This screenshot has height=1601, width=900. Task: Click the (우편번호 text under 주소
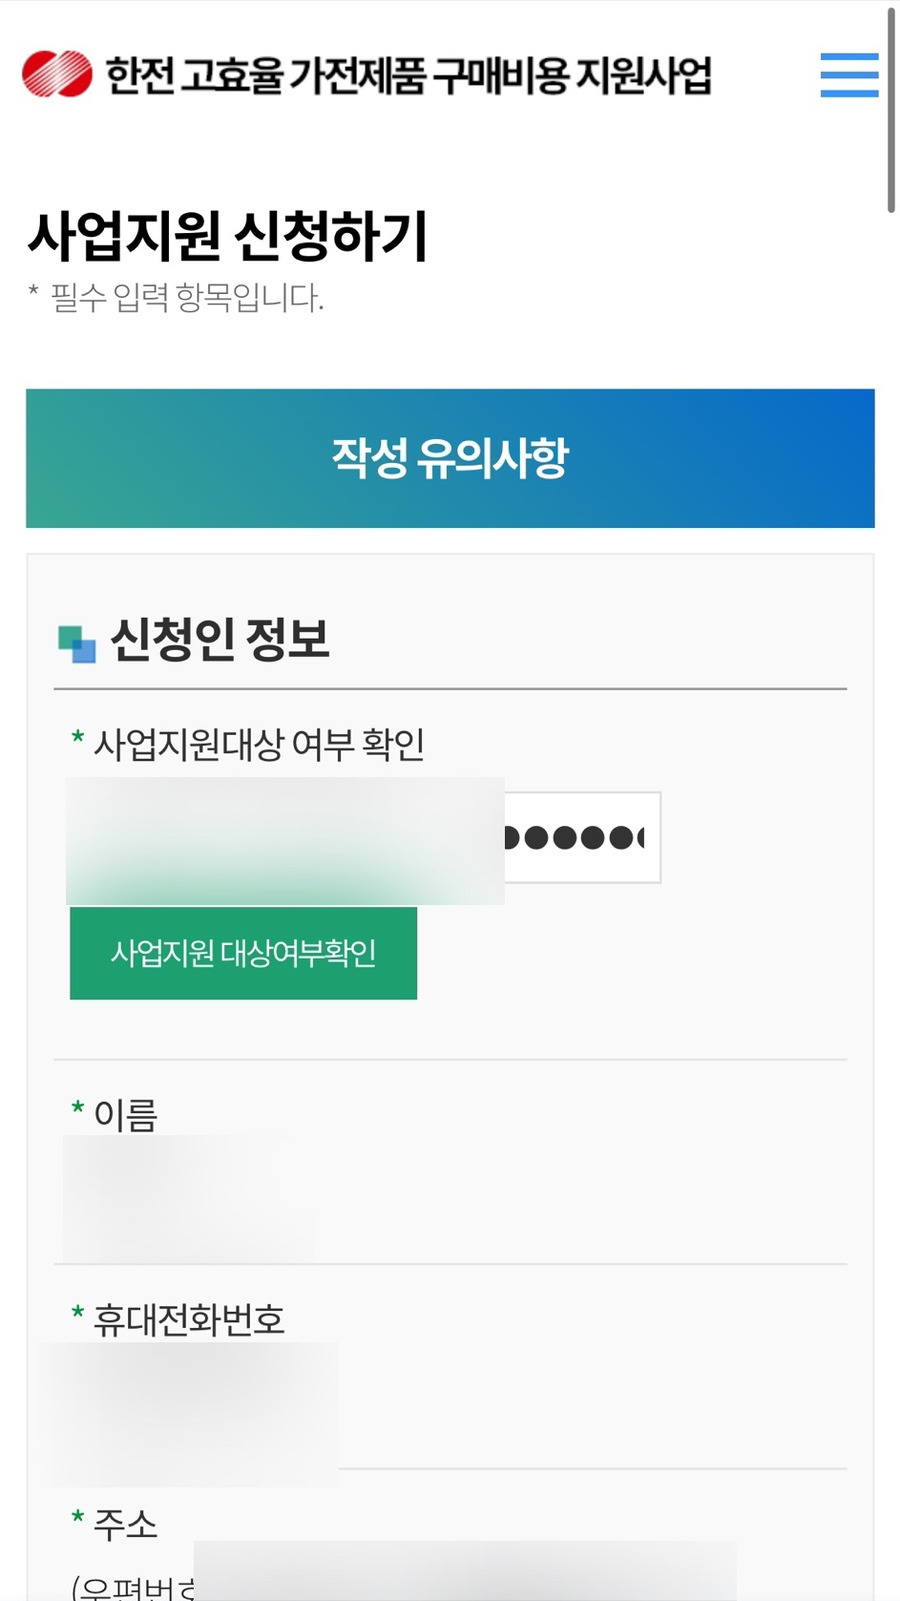pos(133,1587)
